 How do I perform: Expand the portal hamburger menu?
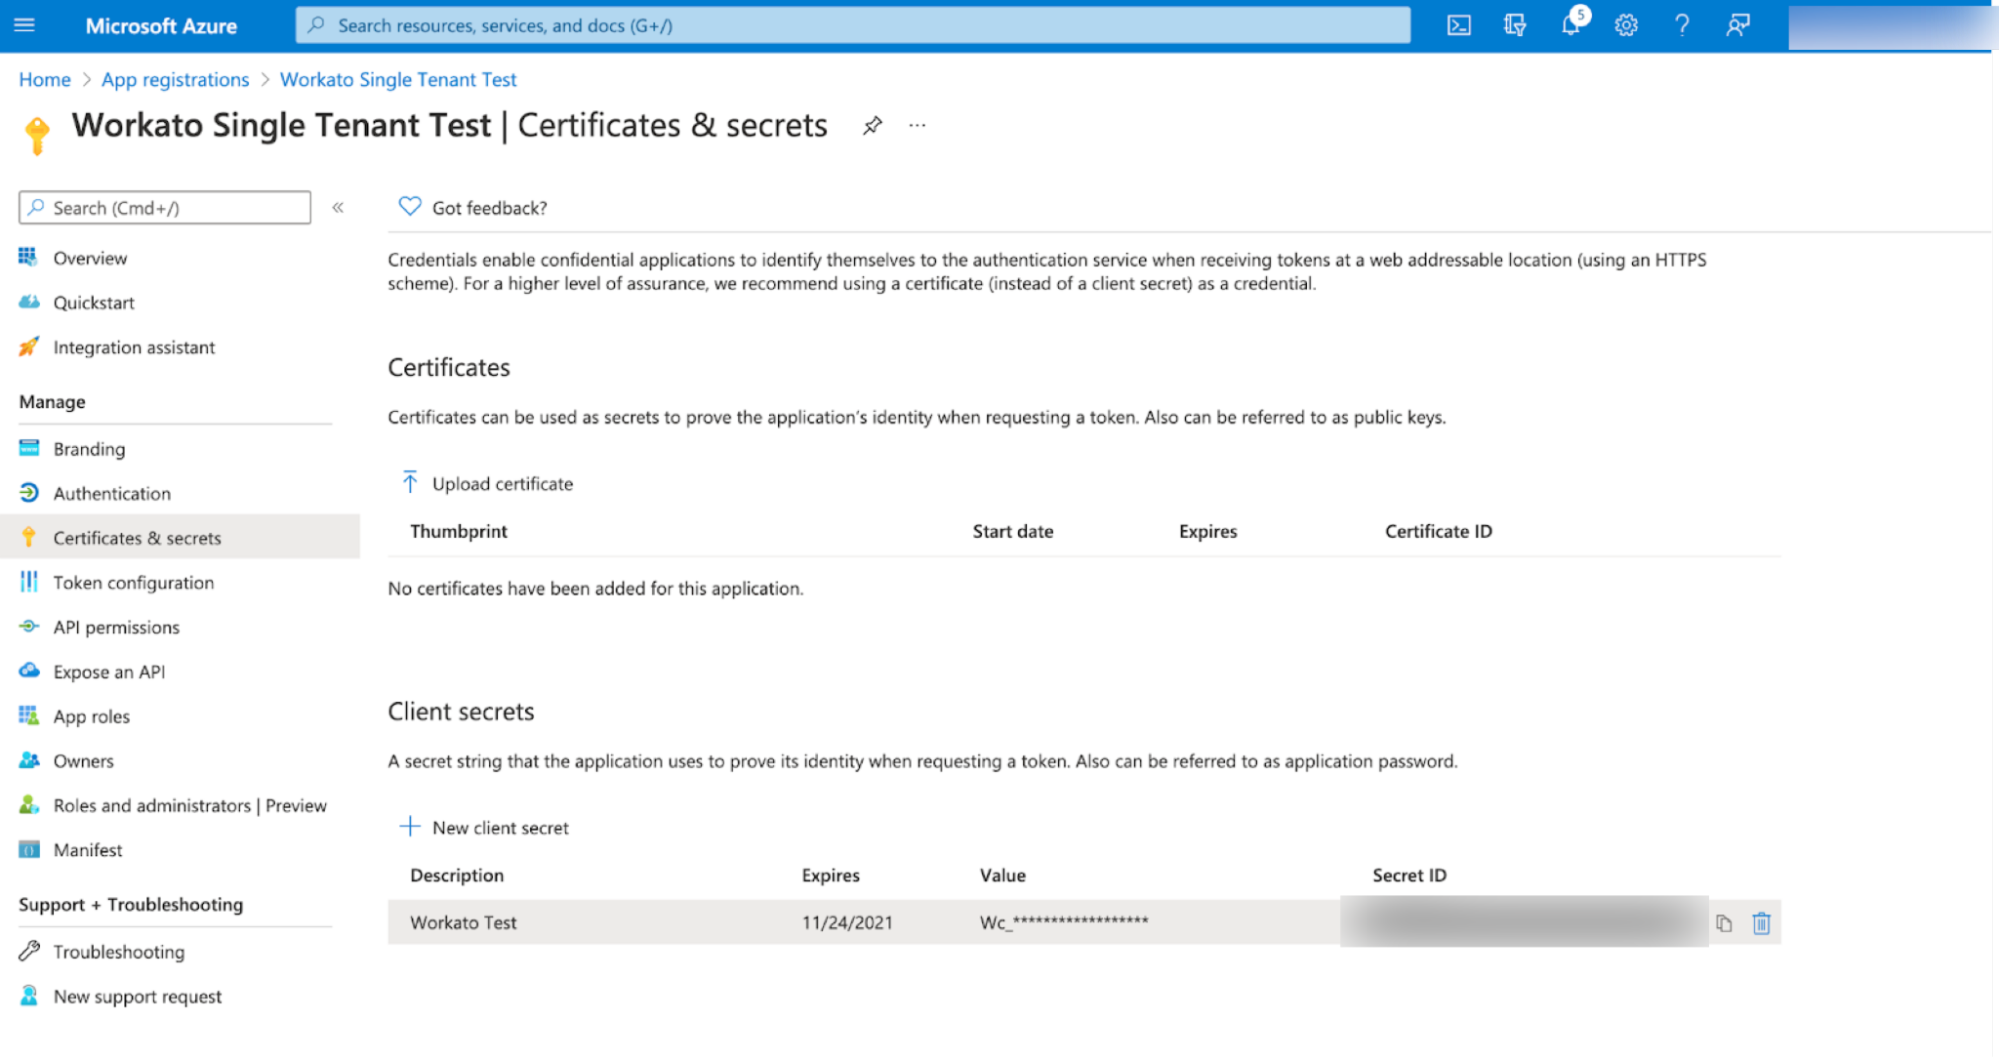point(24,25)
